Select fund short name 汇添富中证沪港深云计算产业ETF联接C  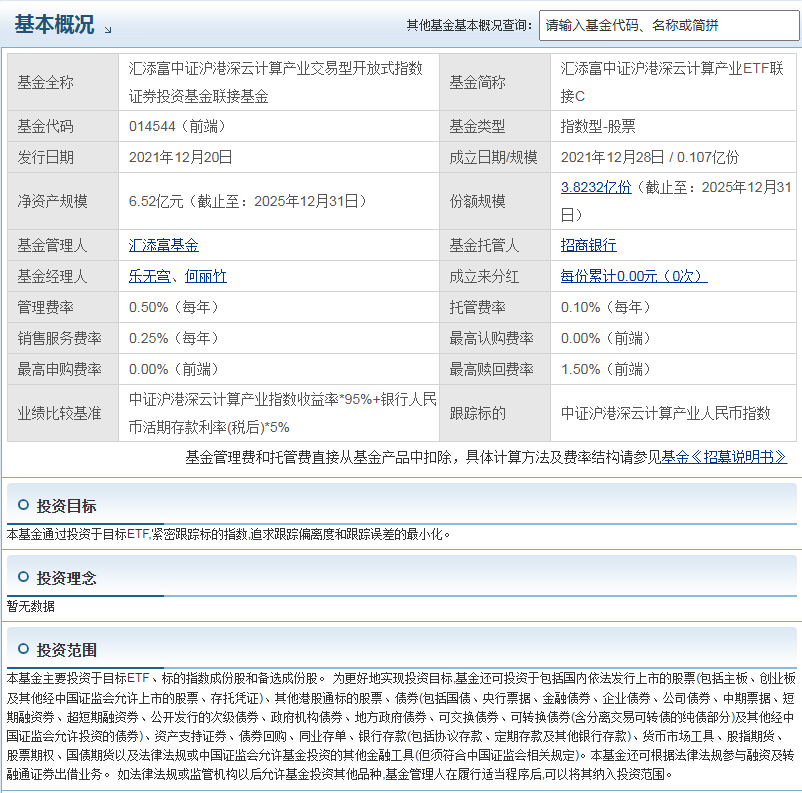click(x=672, y=82)
